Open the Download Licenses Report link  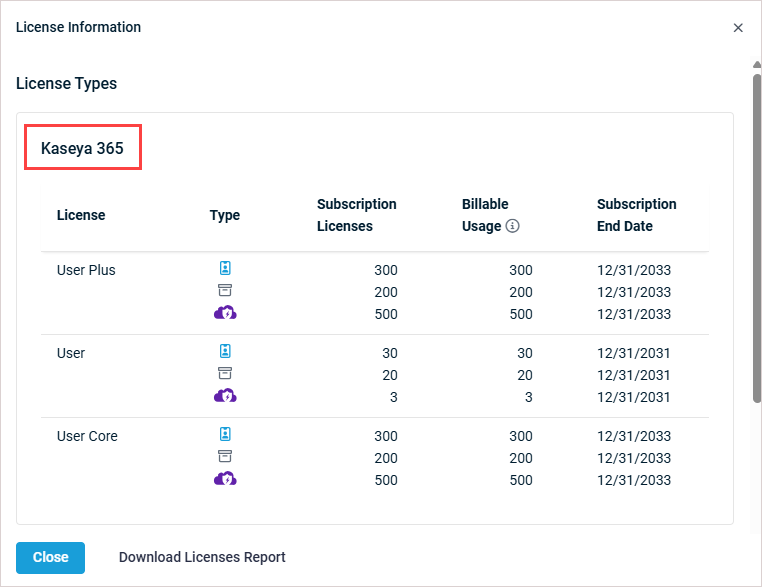pos(202,557)
